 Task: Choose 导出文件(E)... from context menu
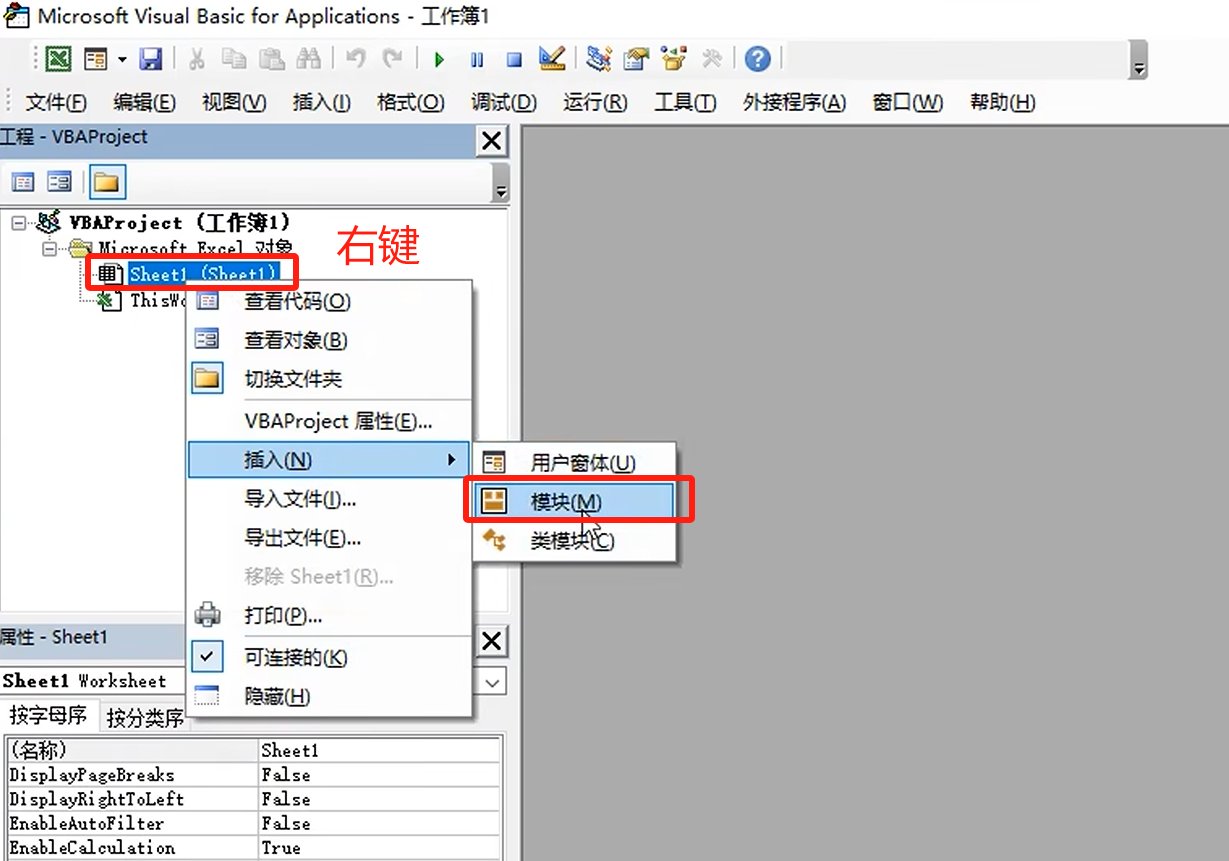tap(329, 538)
